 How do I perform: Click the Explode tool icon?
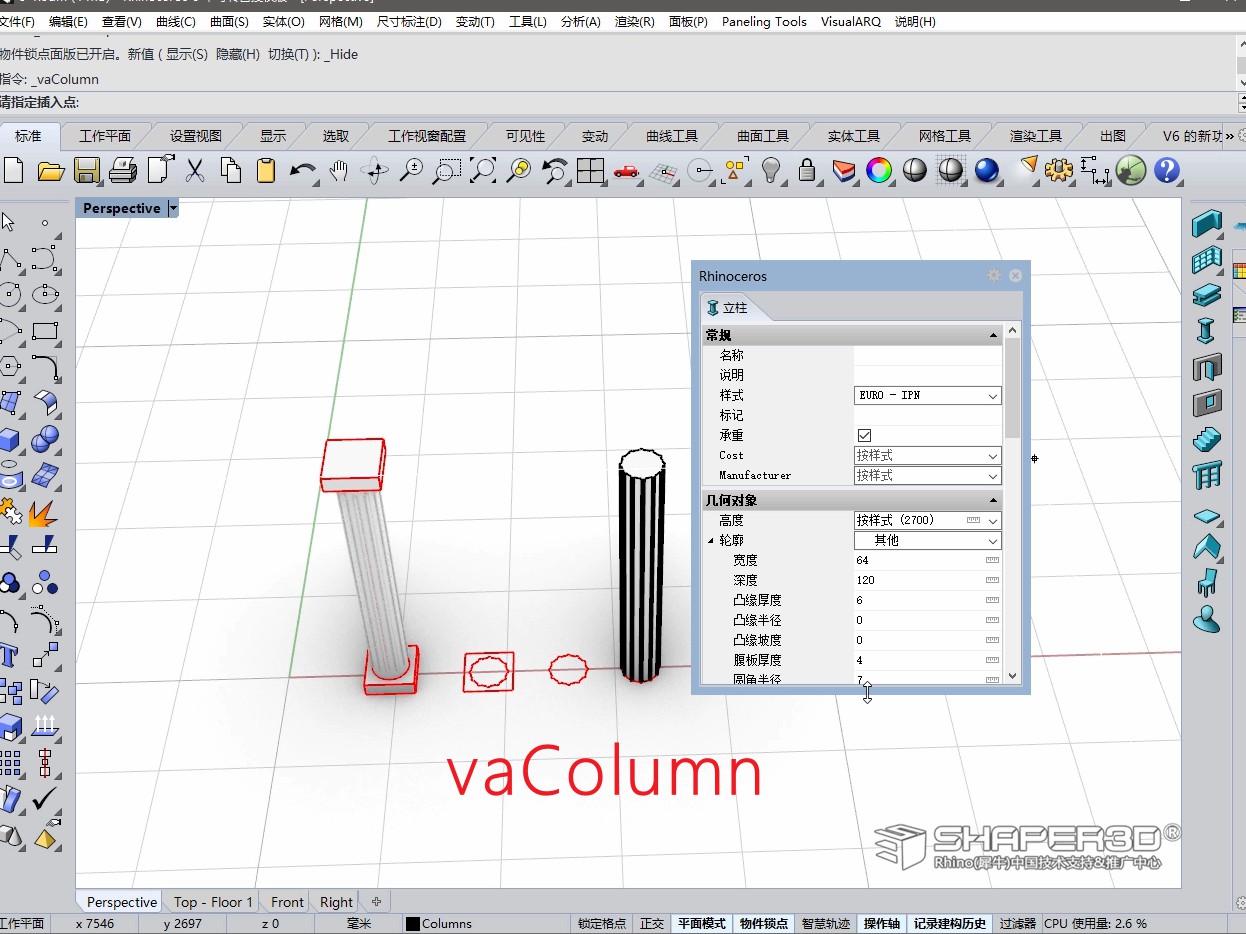click(x=43, y=514)
